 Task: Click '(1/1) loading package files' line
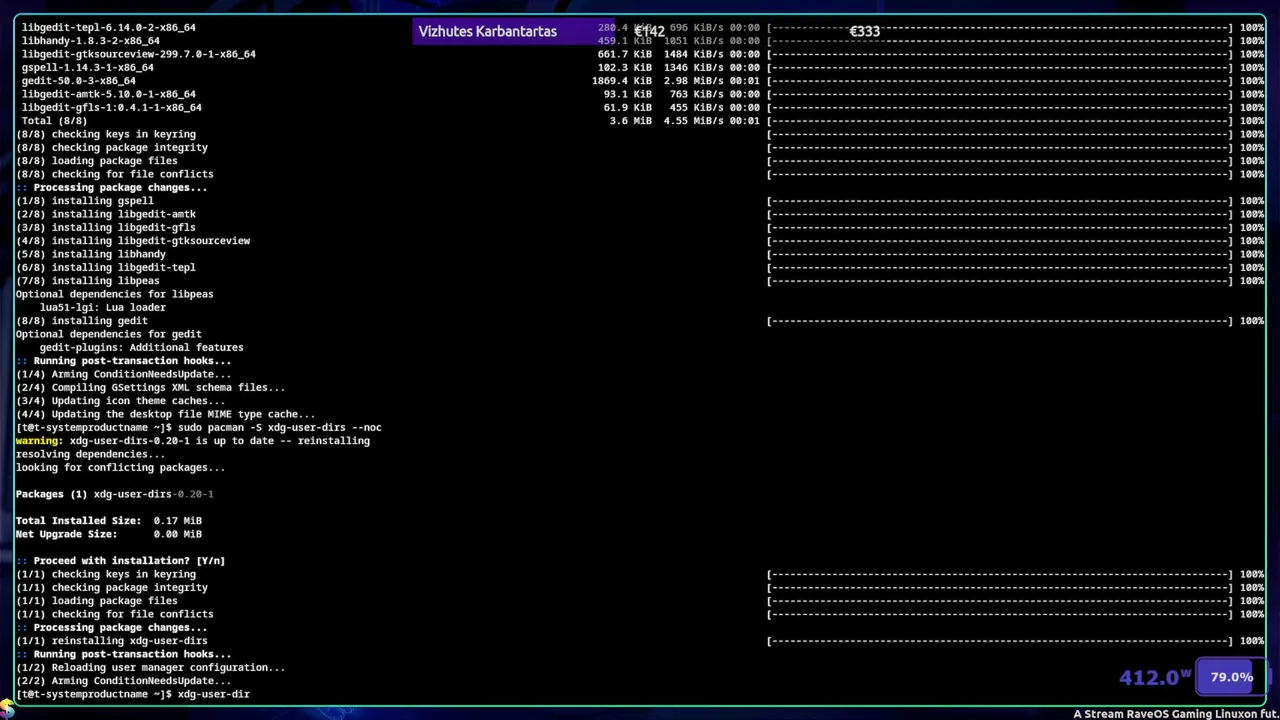click(x=97, y=601)
